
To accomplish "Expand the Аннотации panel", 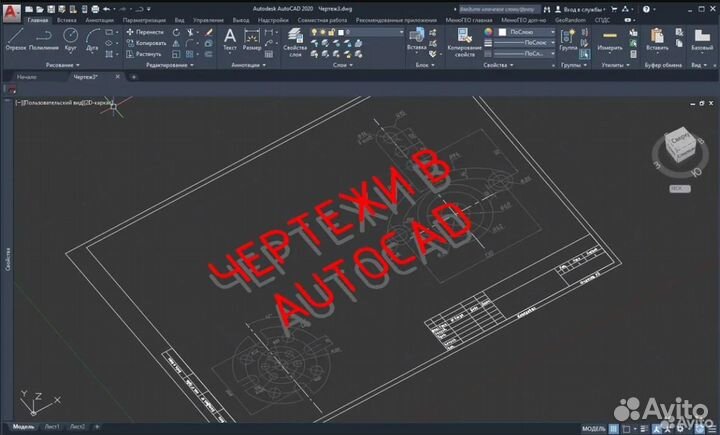I will (248, 65).
